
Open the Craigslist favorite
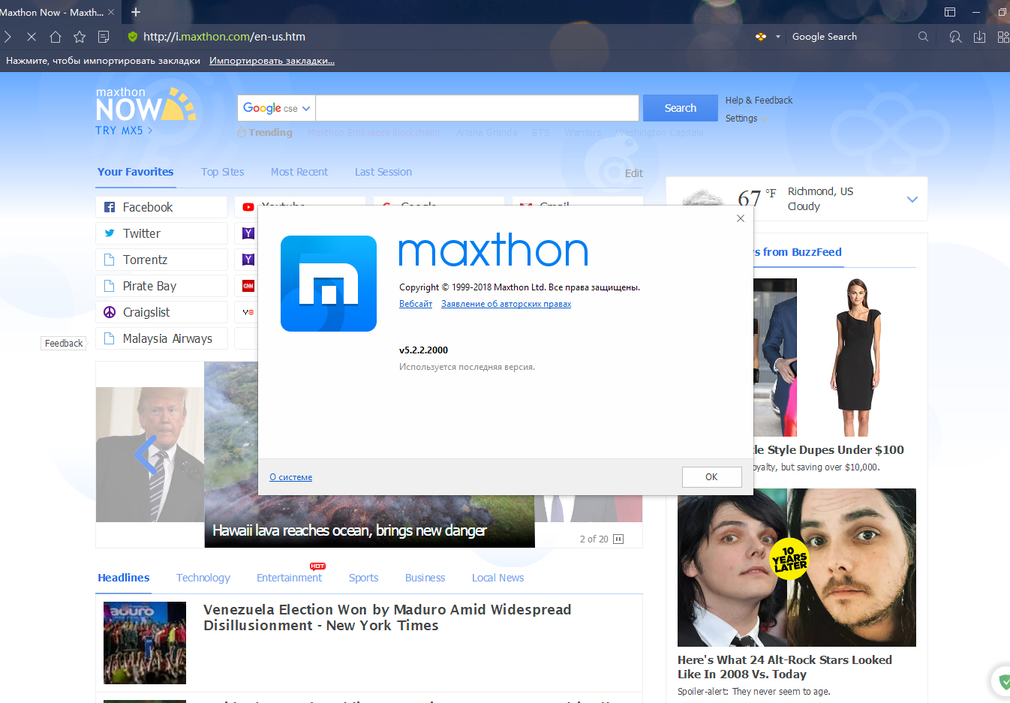pyautogui.click(x=162, y=313)
